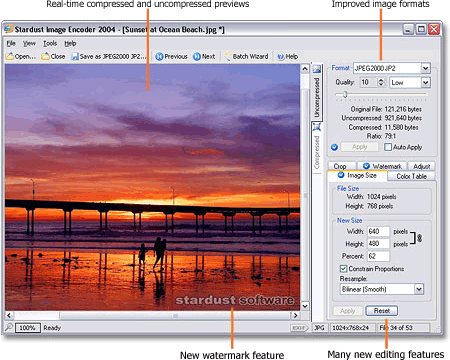Click the Compressed 11,580 bytes value
Viewport: 450px width, 360px height.
pyautogui.click(x=401, y=127)
